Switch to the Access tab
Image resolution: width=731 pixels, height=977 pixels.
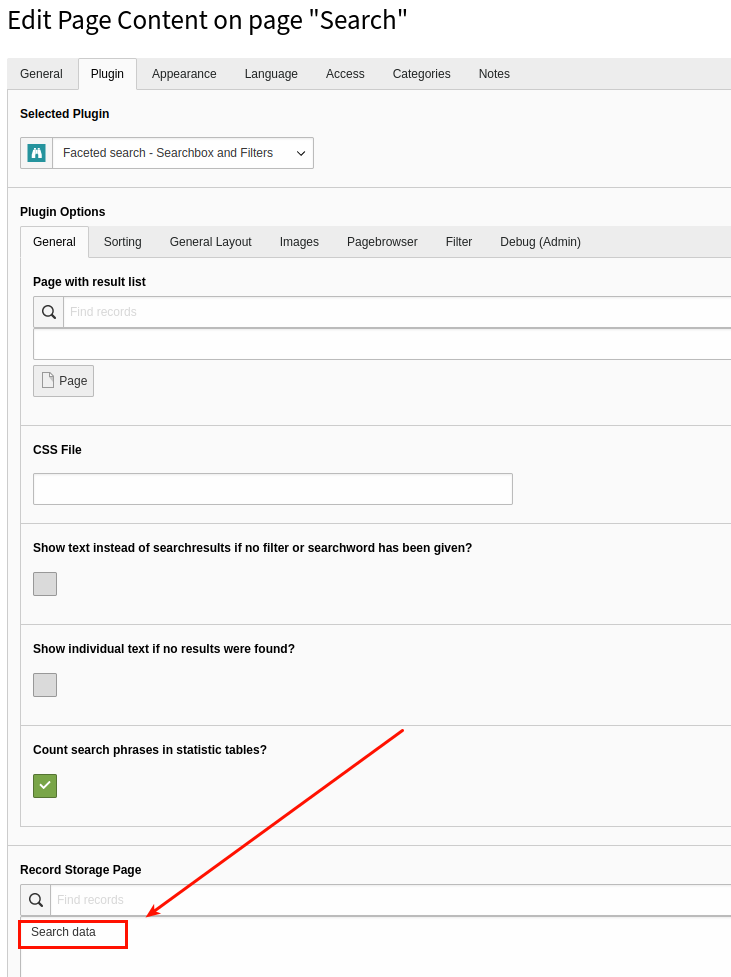tap(344, 73)
